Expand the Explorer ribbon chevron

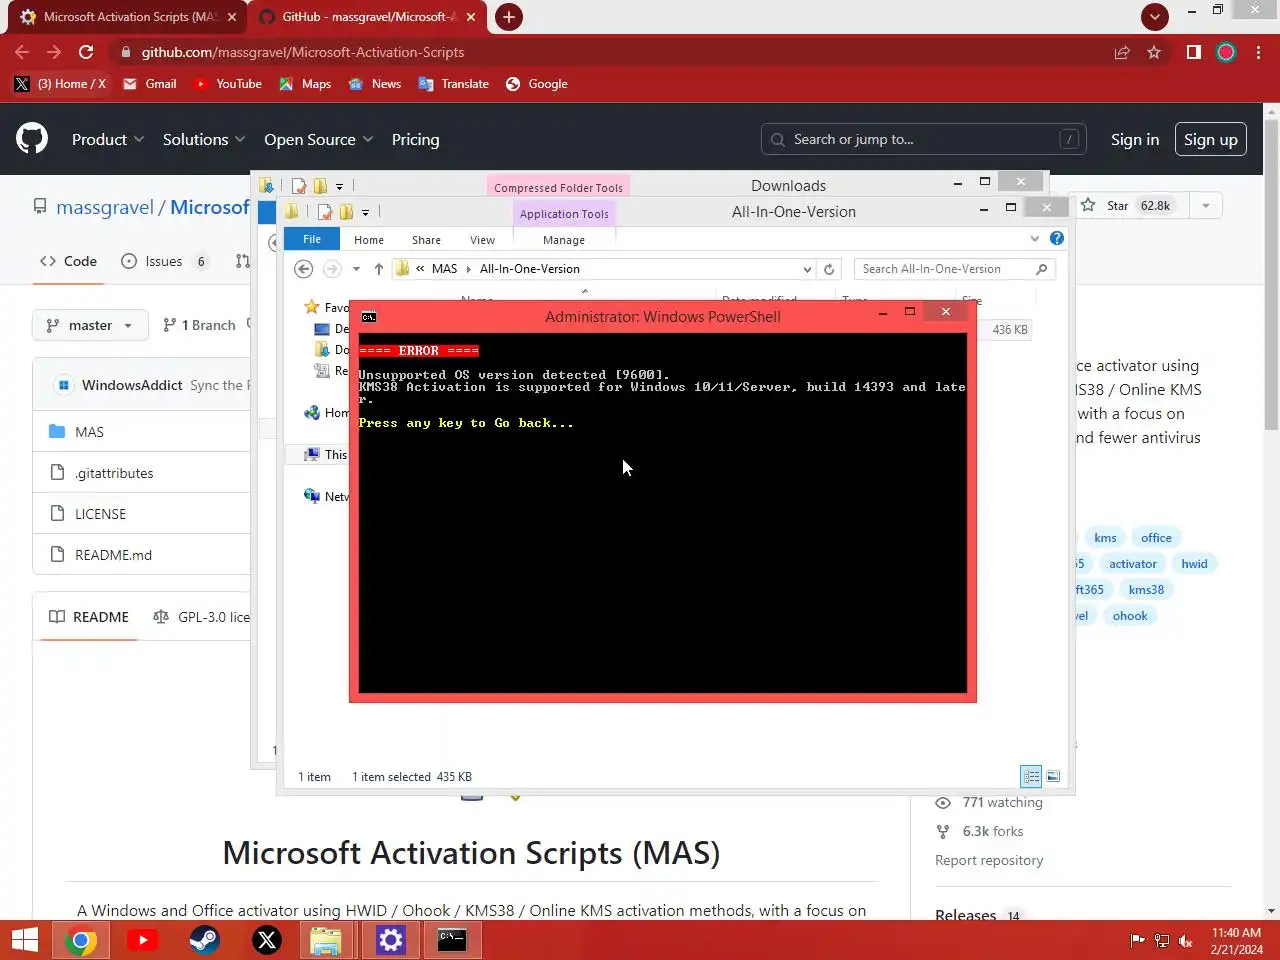click(1035, 238)
